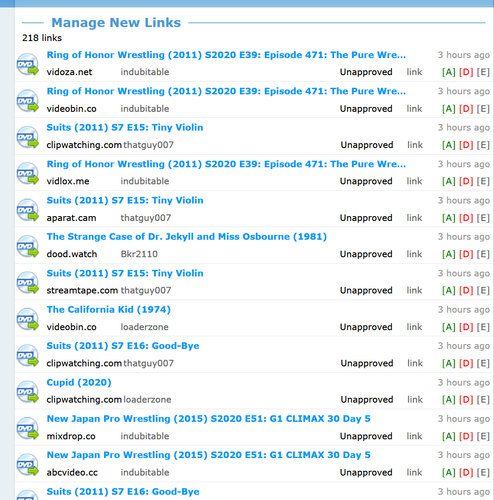
Task: Open 'link' in the streamtape.com row
Action: pyautogui.click(x=414, y=291)
